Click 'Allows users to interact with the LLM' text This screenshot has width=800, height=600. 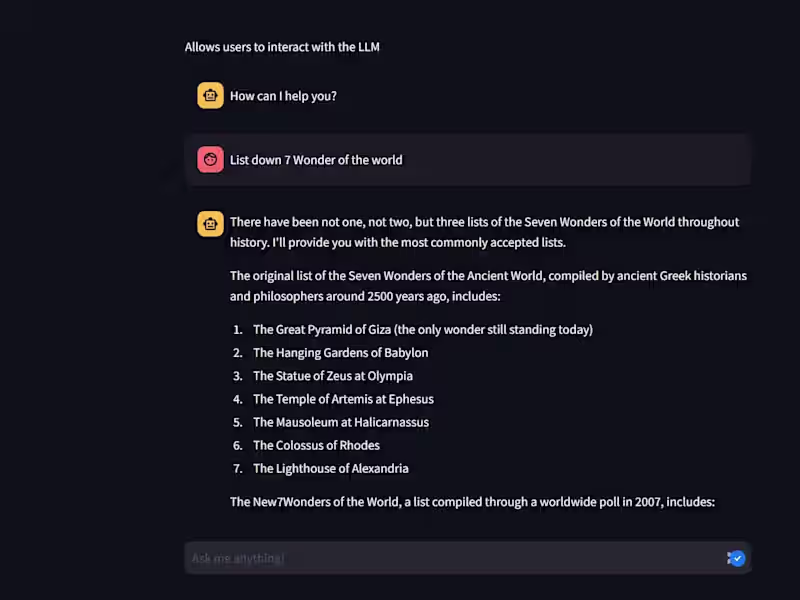(282, 47)
